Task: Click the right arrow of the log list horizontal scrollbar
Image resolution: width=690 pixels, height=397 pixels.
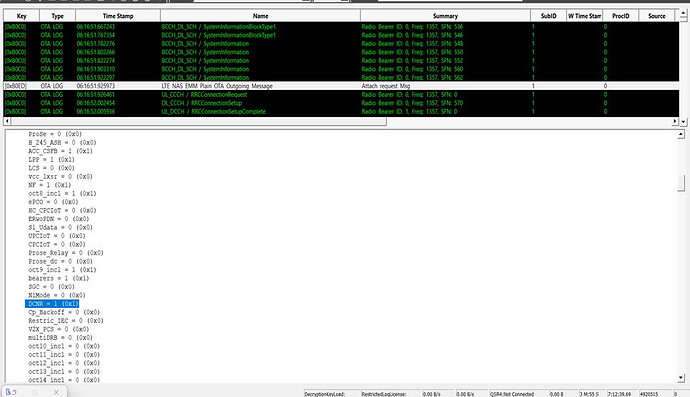Action: (x=675, y=121)
